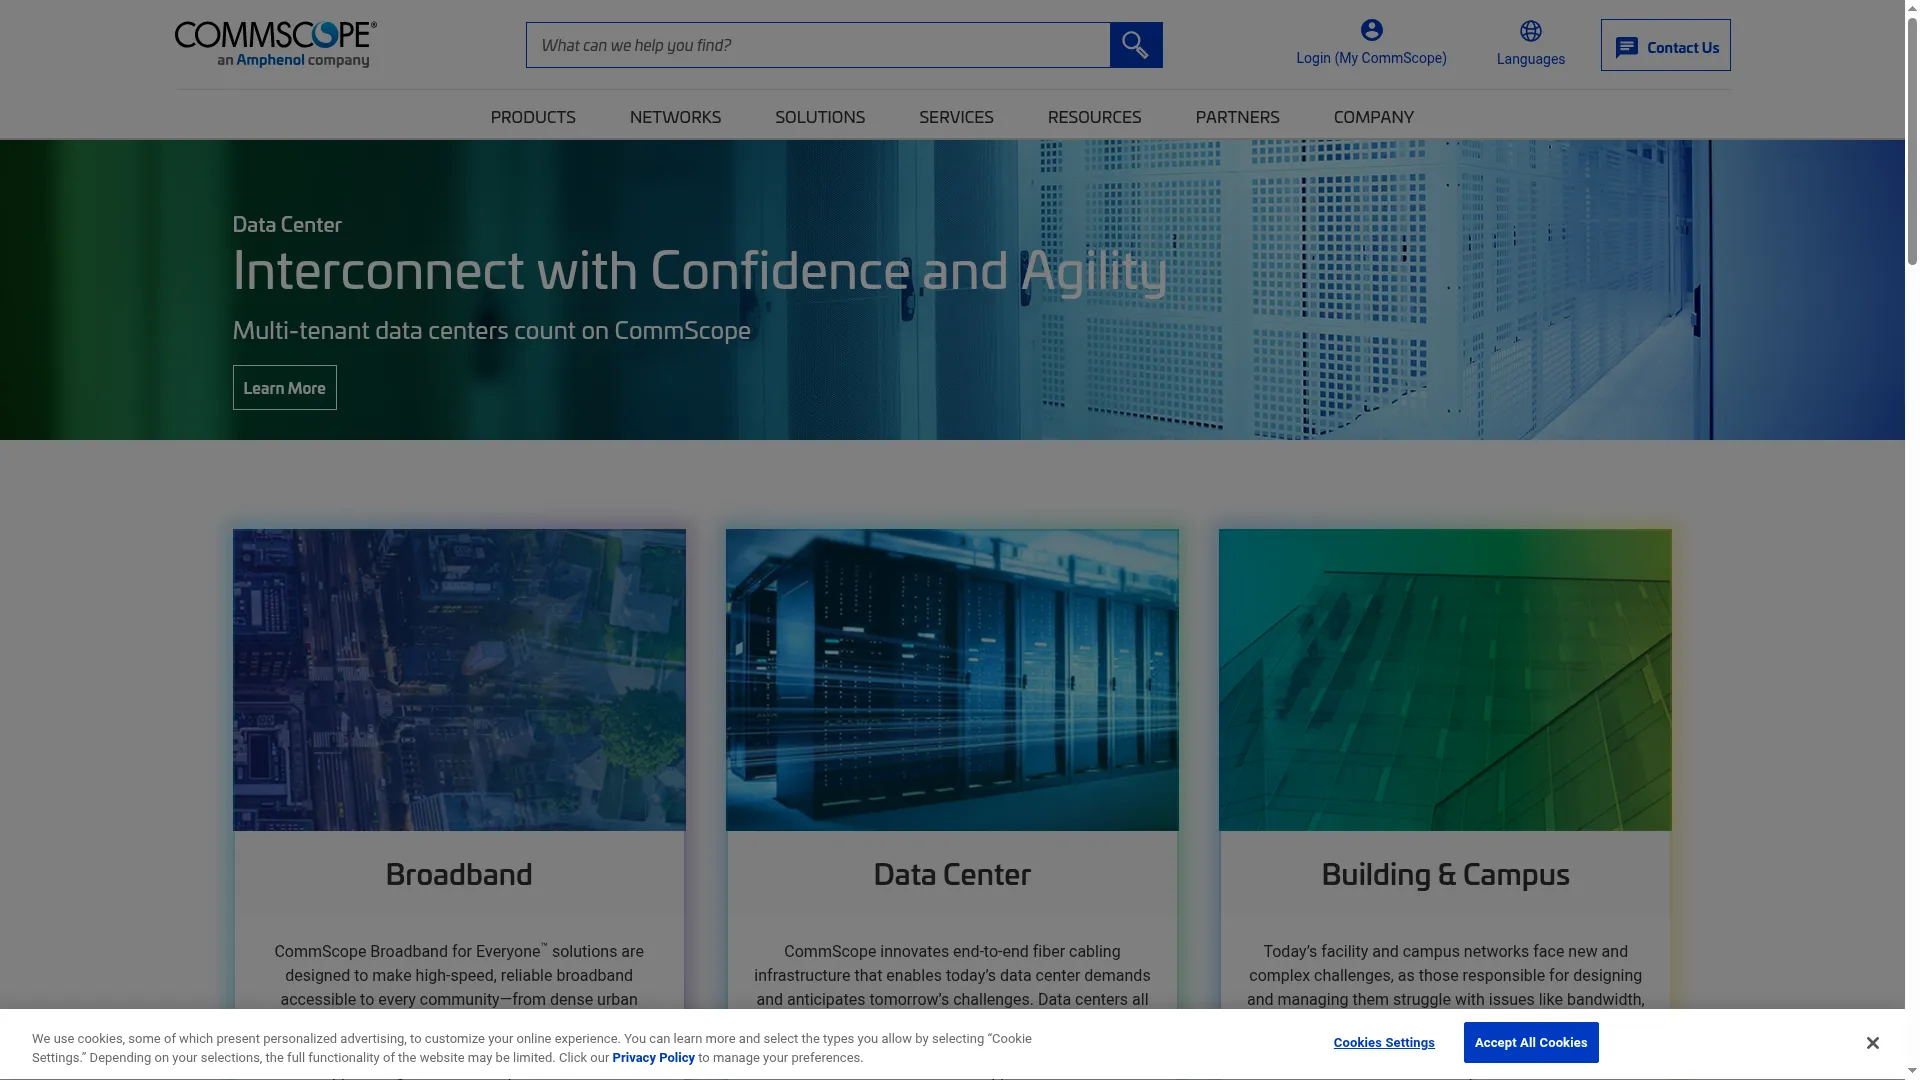
Task: Open the COMPANY menu
Action: pyautogui.click(x=1373, y=117)
